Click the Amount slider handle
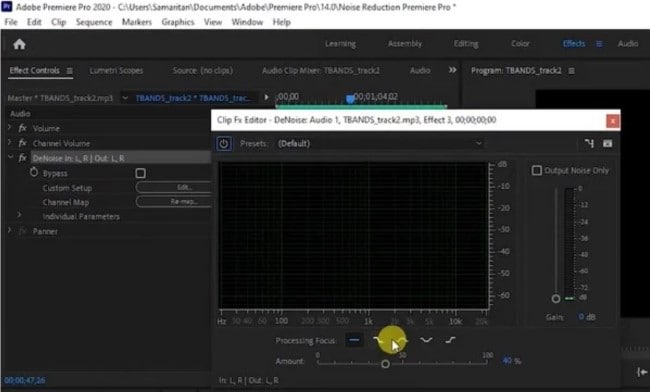The height and width of the screenshot is (392, 650). (385, 364)
